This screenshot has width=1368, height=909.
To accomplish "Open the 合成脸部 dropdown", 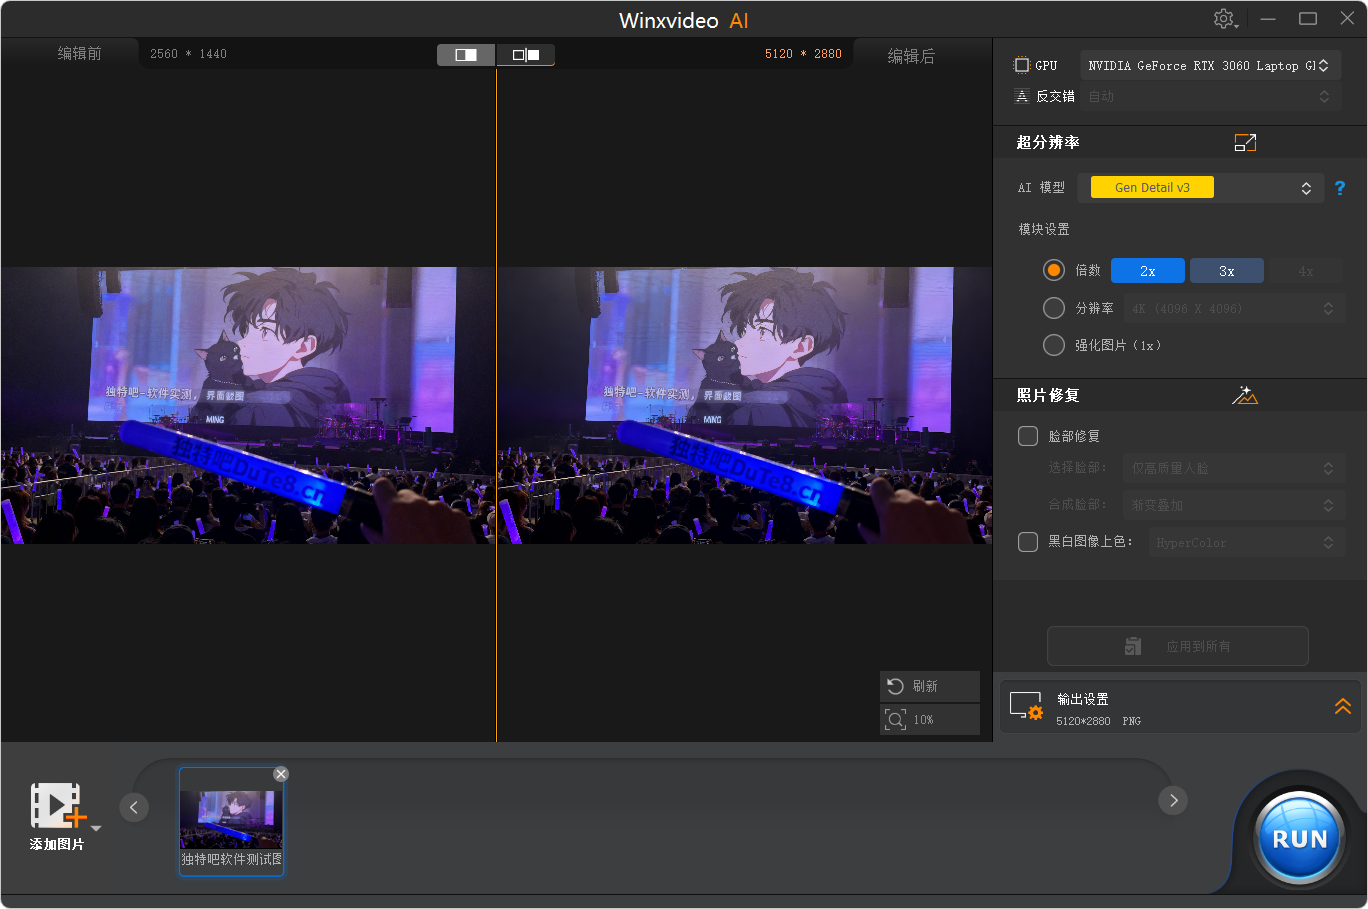I will (x=1234, y=505).
